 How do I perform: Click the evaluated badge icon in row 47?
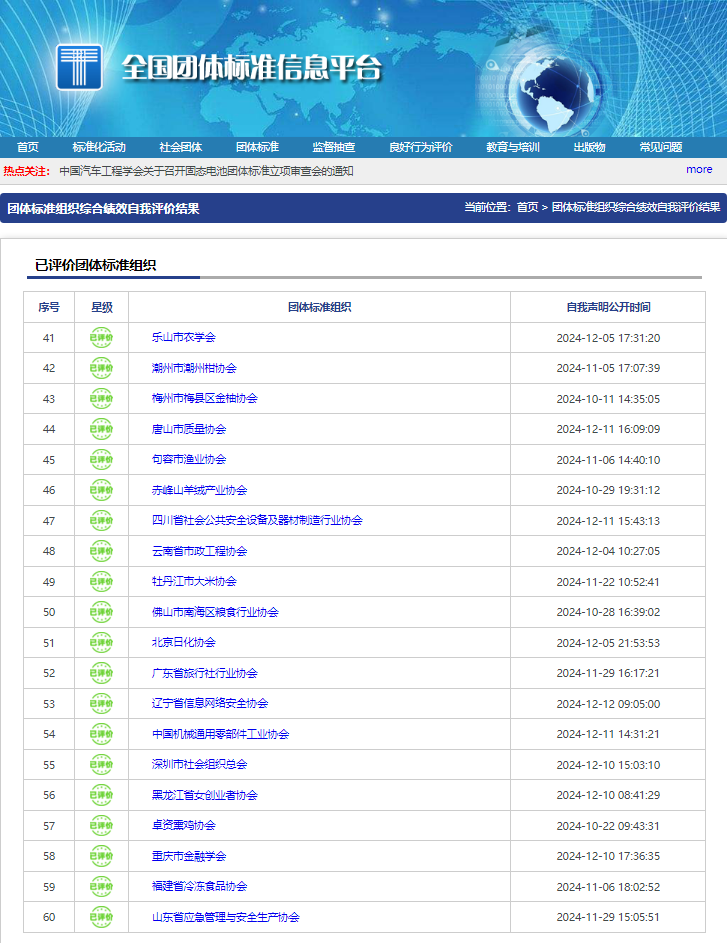(x=101, y=520)
